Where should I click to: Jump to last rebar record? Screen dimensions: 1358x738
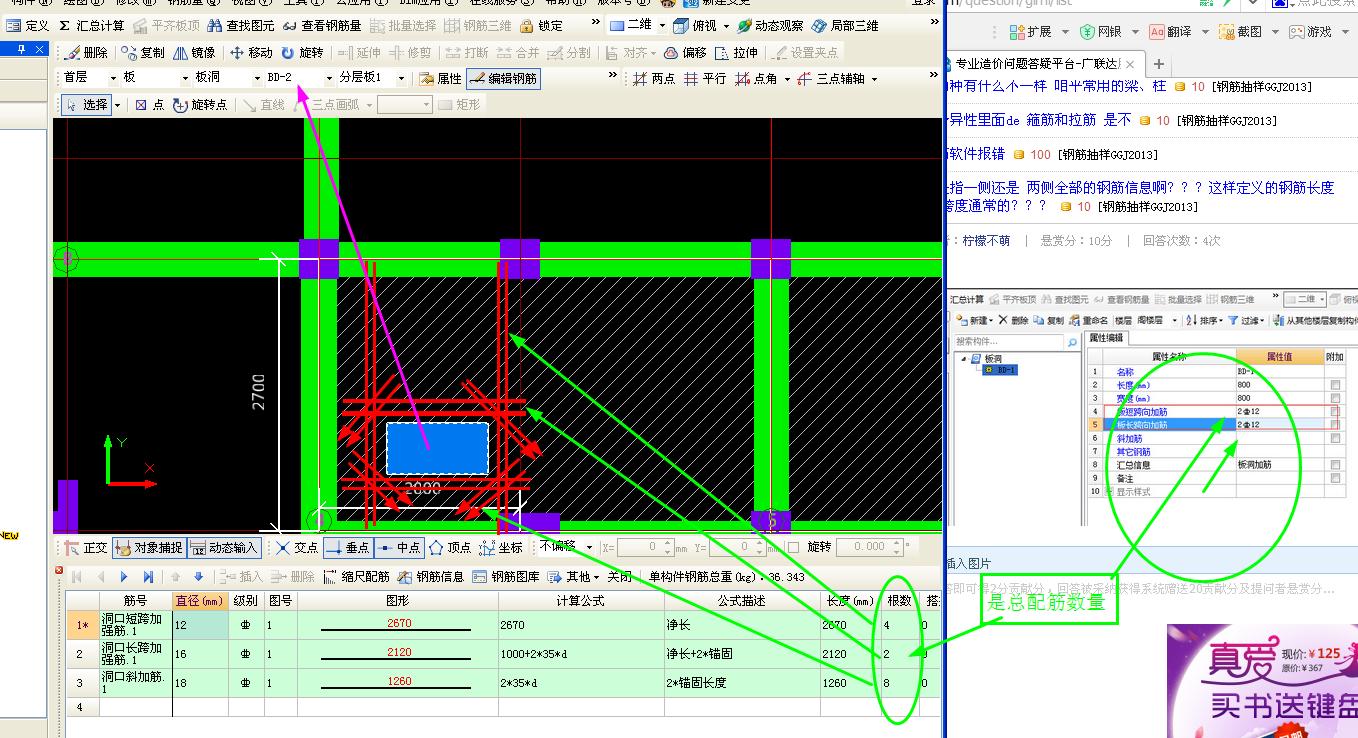point(148,576)
